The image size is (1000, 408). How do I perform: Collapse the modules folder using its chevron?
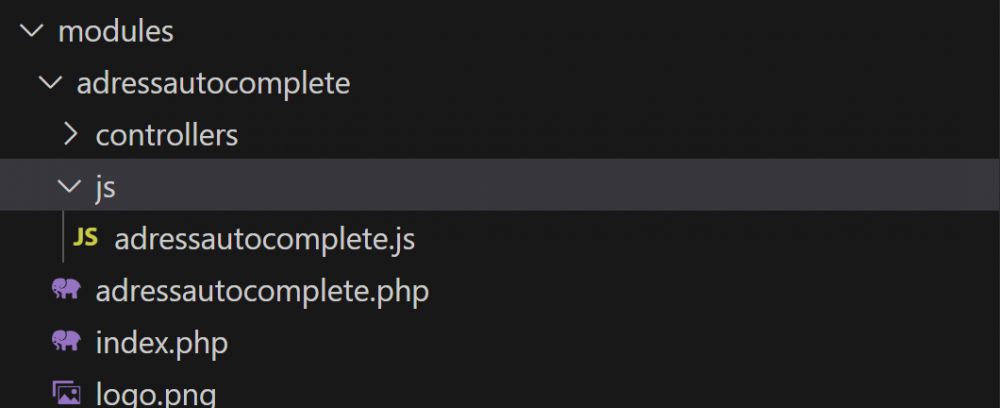pyautogui.click(x=33, y=31)
